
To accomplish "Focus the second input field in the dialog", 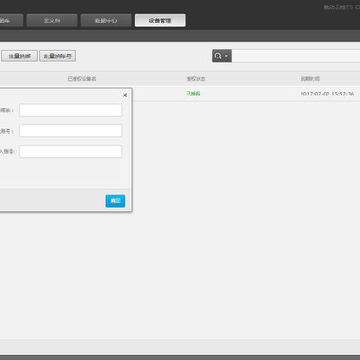I will 71,131.
